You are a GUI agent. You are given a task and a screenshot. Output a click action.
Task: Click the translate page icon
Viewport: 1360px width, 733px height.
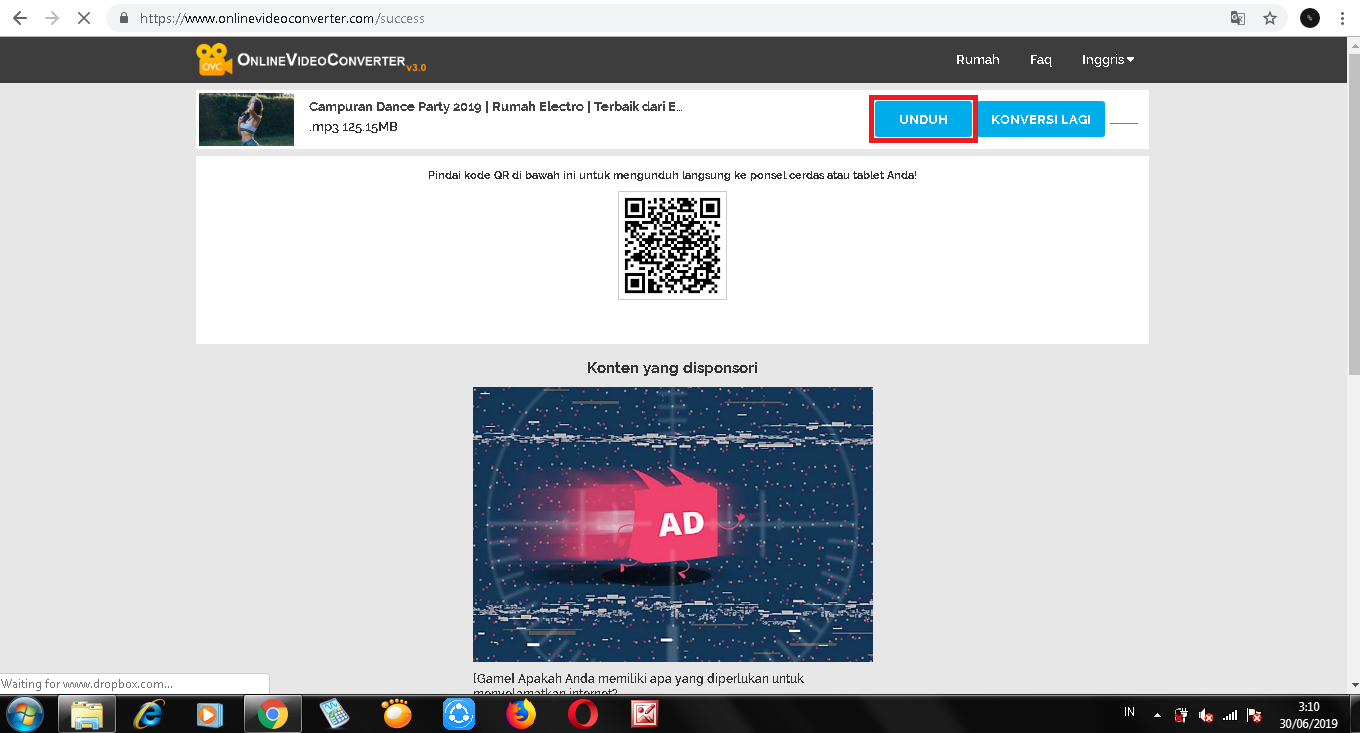click(1238, 18)
